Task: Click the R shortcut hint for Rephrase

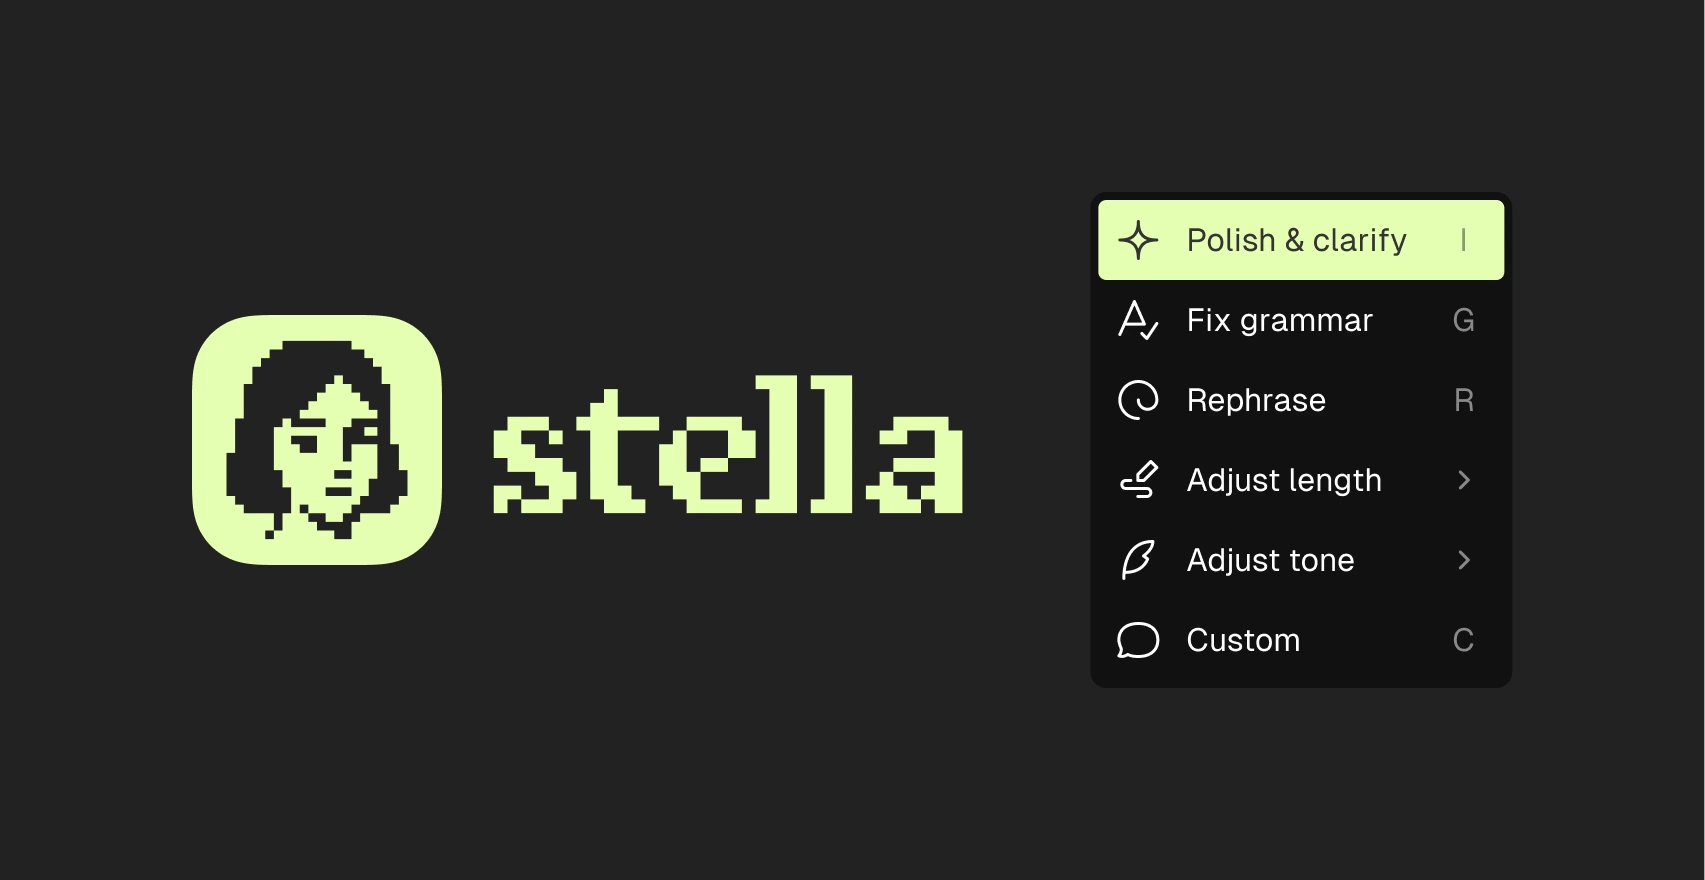Action: (1463, 400)
